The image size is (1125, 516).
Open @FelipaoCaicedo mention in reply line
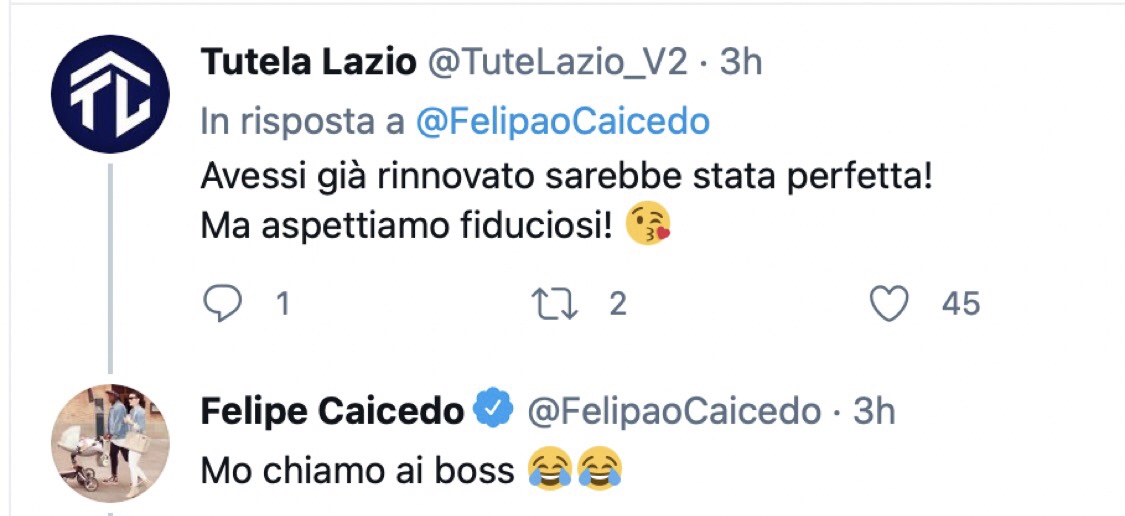pyautogui.click(x=562, y=122)
